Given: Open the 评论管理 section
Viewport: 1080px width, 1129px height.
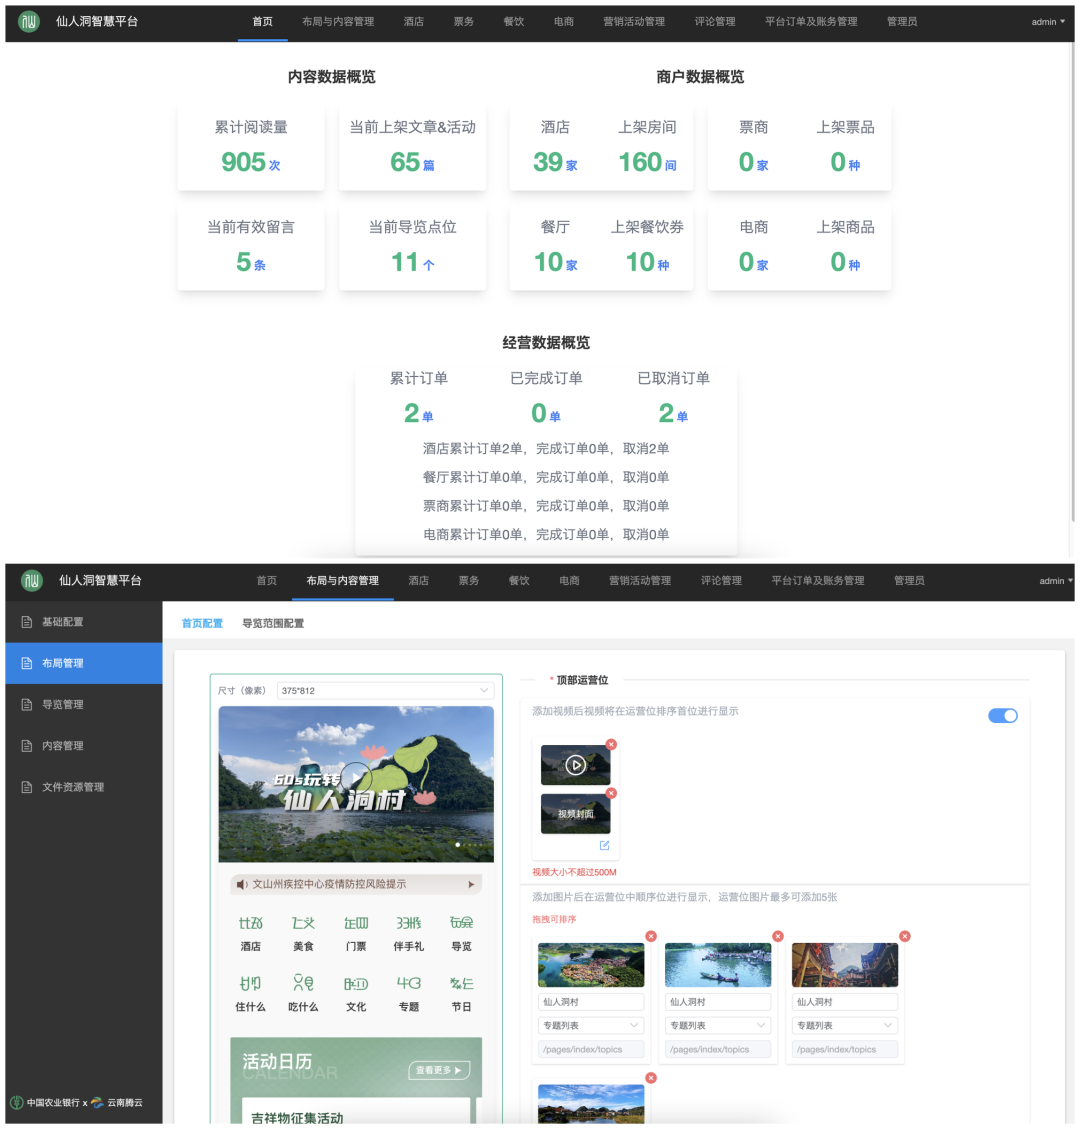Looking at the screenshot, I should 722,581.
